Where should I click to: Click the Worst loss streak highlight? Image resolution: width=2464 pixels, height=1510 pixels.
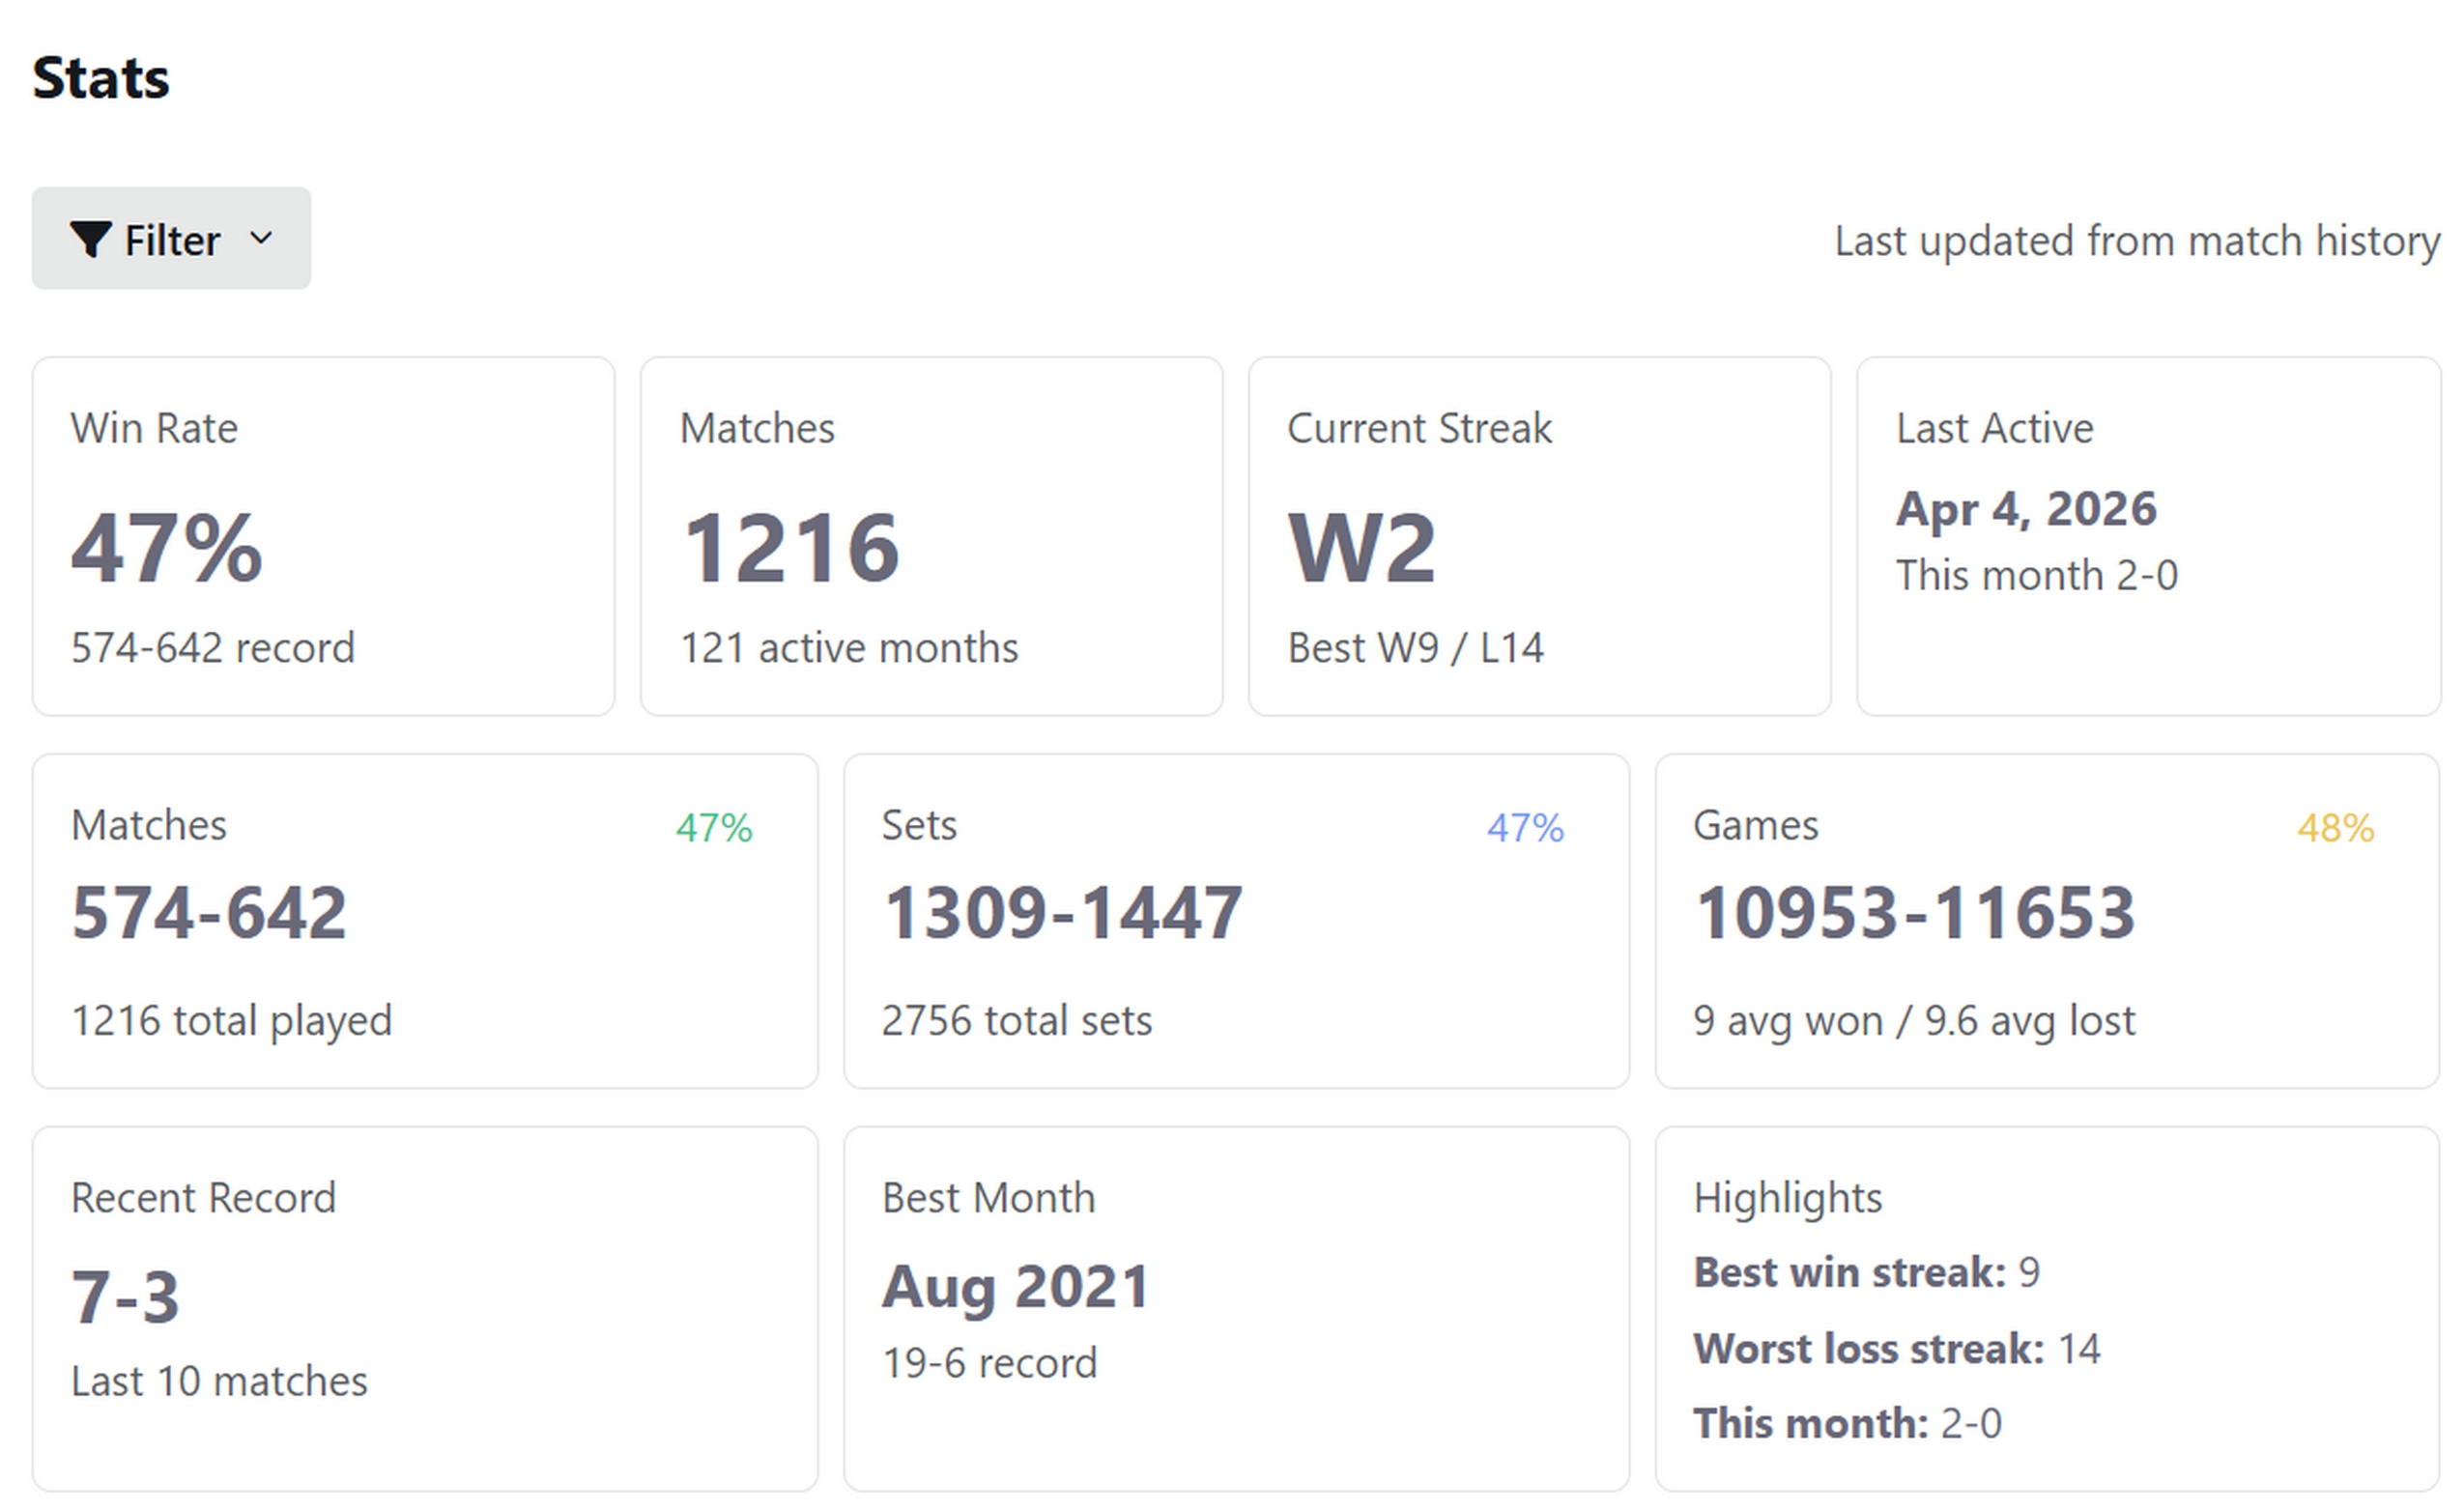[x=1896, y=1349]
